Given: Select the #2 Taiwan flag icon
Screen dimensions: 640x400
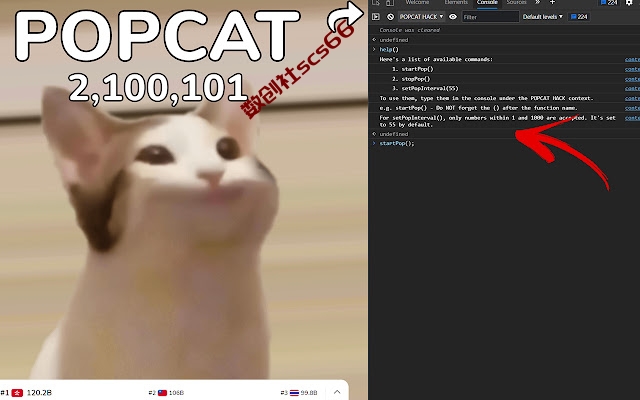Looking at the screenshot, I should click(x=162, y=393).
